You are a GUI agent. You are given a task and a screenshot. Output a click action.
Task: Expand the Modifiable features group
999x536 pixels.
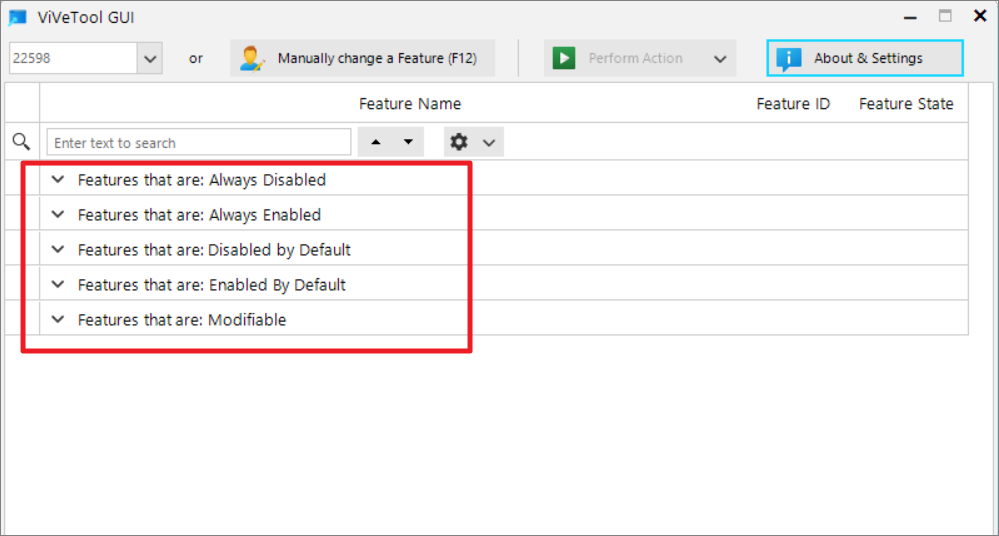pyautogui.click(x=58, y=319)
